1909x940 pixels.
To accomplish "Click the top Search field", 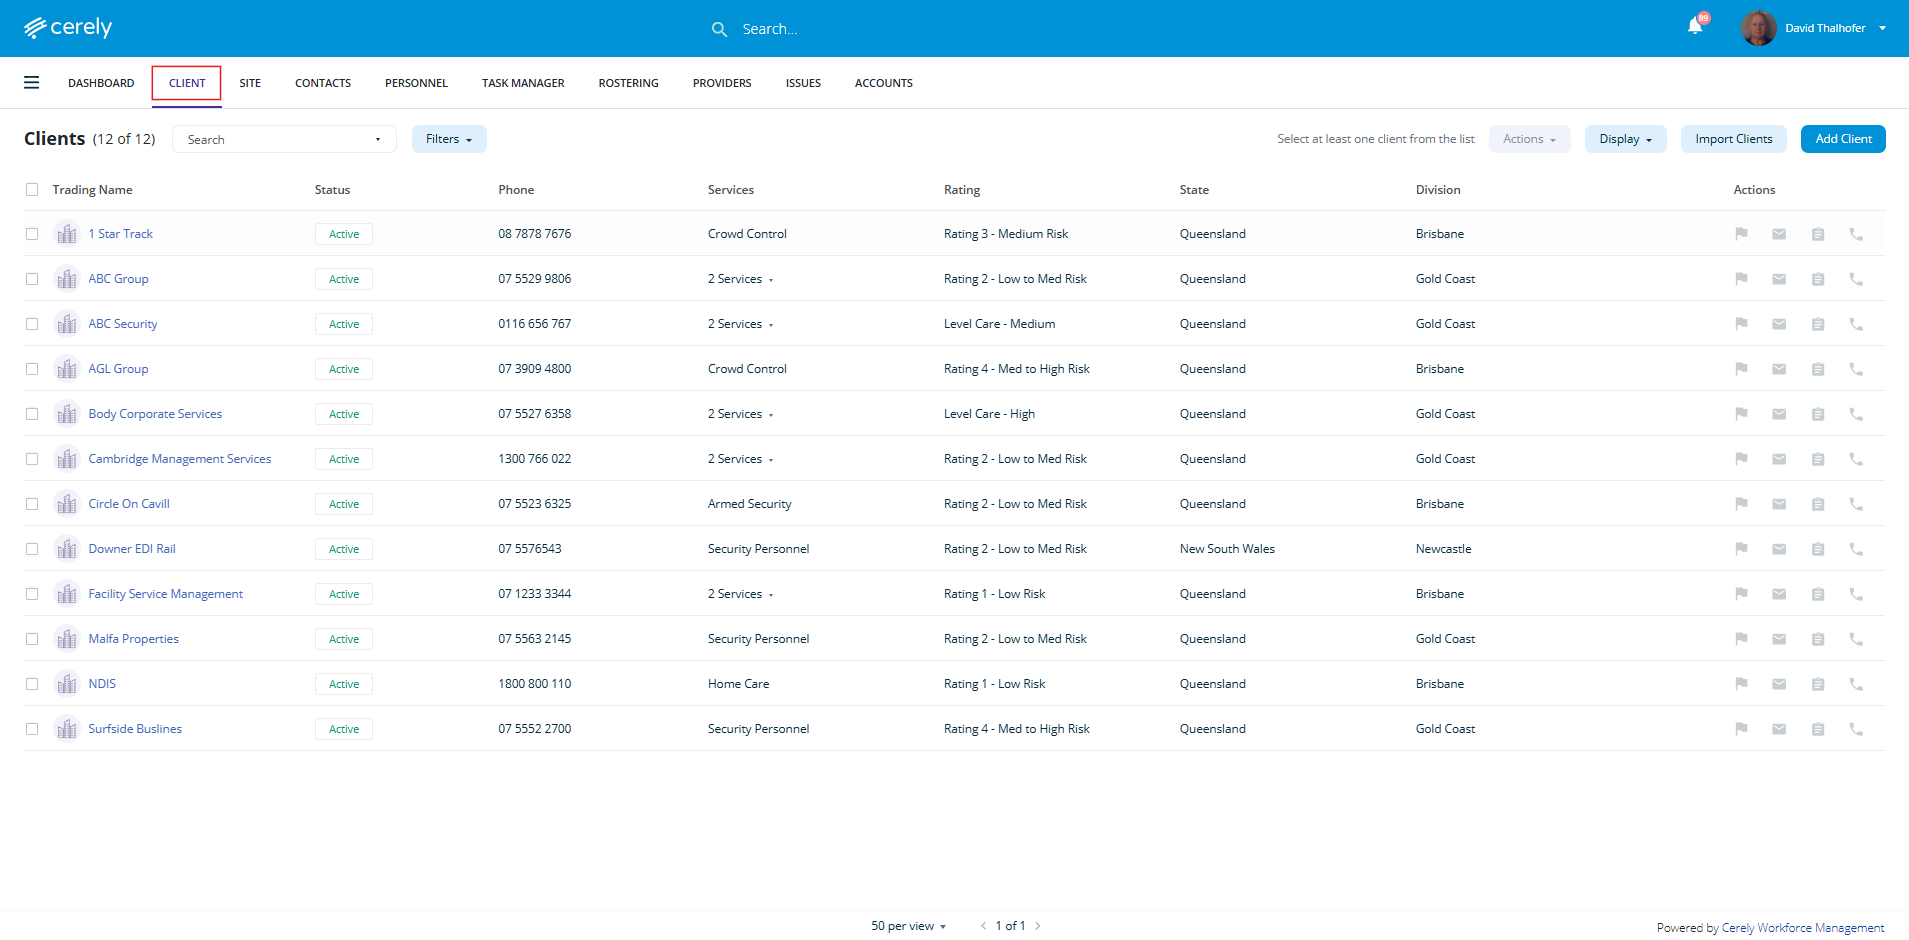I will [x=770, y=29].
